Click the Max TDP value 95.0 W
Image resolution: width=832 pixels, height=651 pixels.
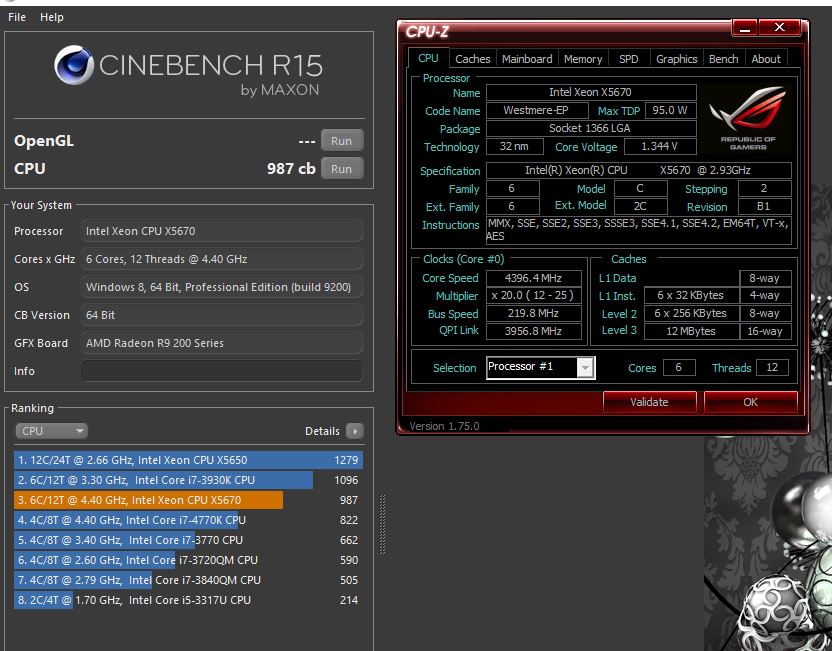[x=670, y=110]
